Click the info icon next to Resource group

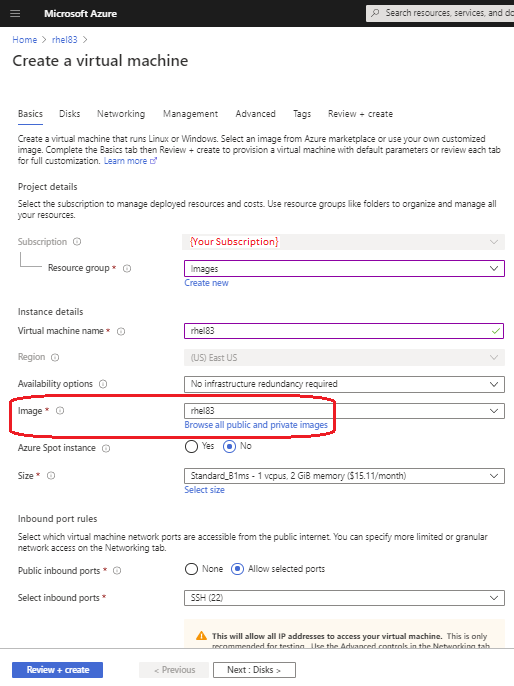[x=127, y=268]
